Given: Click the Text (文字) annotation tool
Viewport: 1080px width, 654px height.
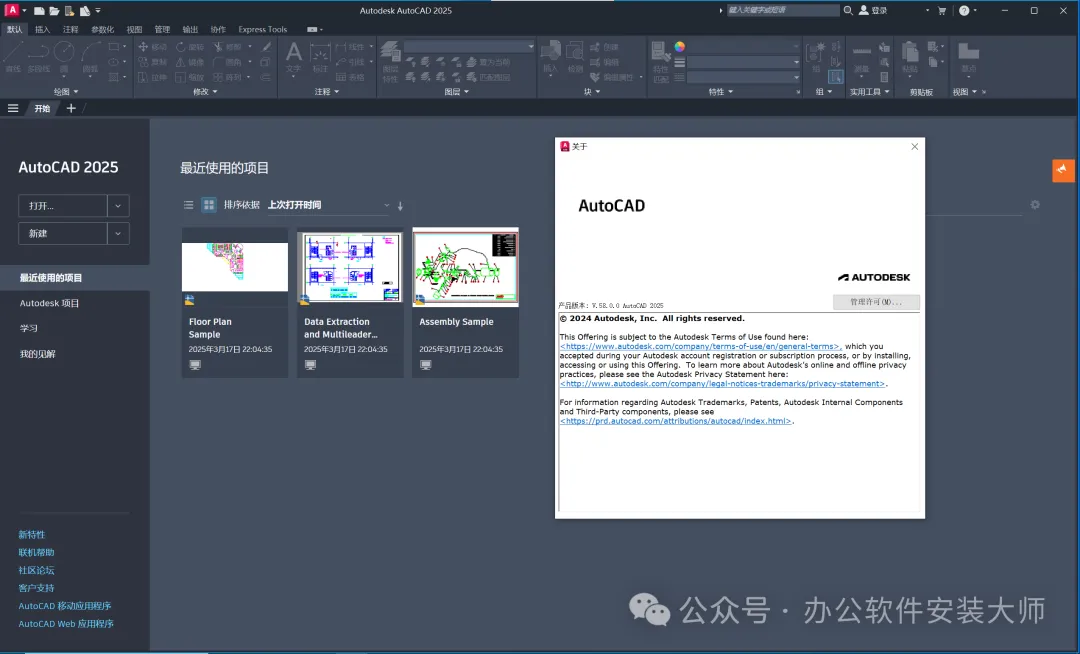Looking at the screenshot, I should 293,56.
